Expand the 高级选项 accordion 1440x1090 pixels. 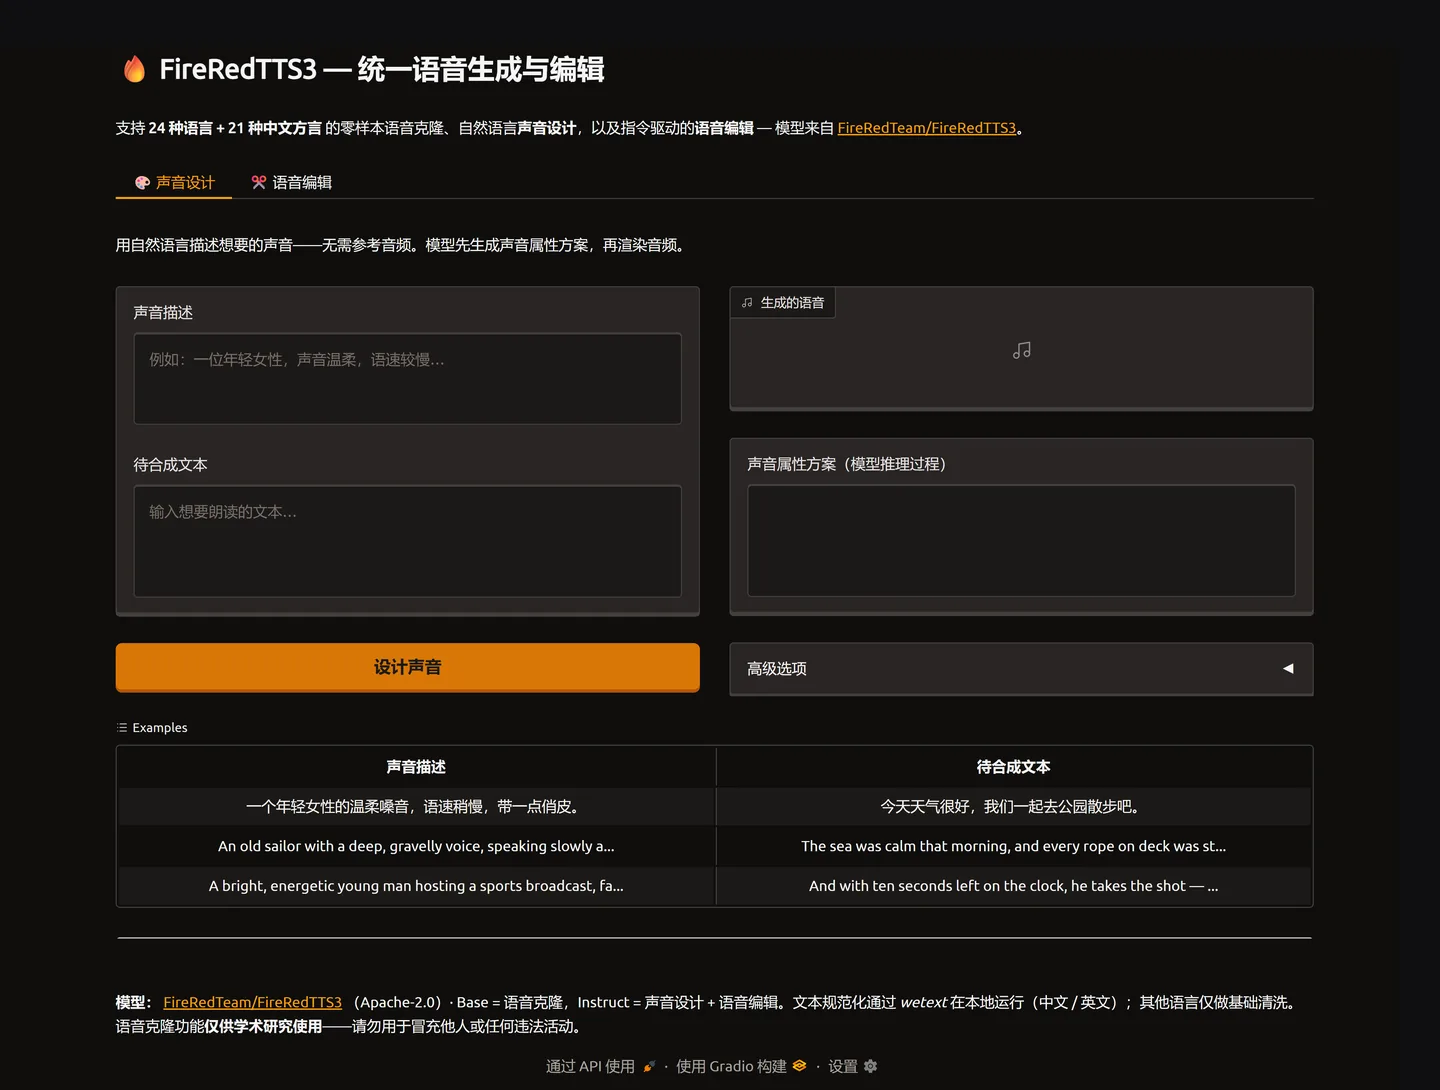coord(1021,668)
